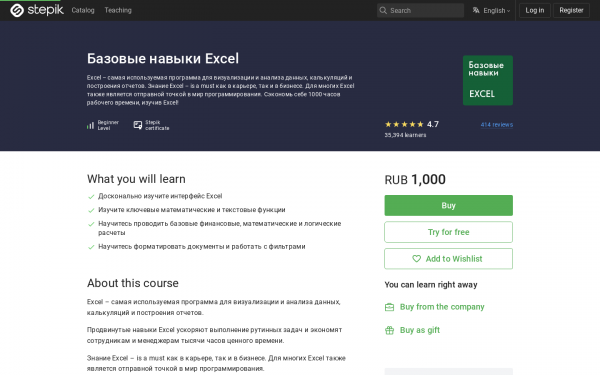Viewport: 600px width, 375px height.
Task: Click the Stepik certificate label
Action: 157,125
